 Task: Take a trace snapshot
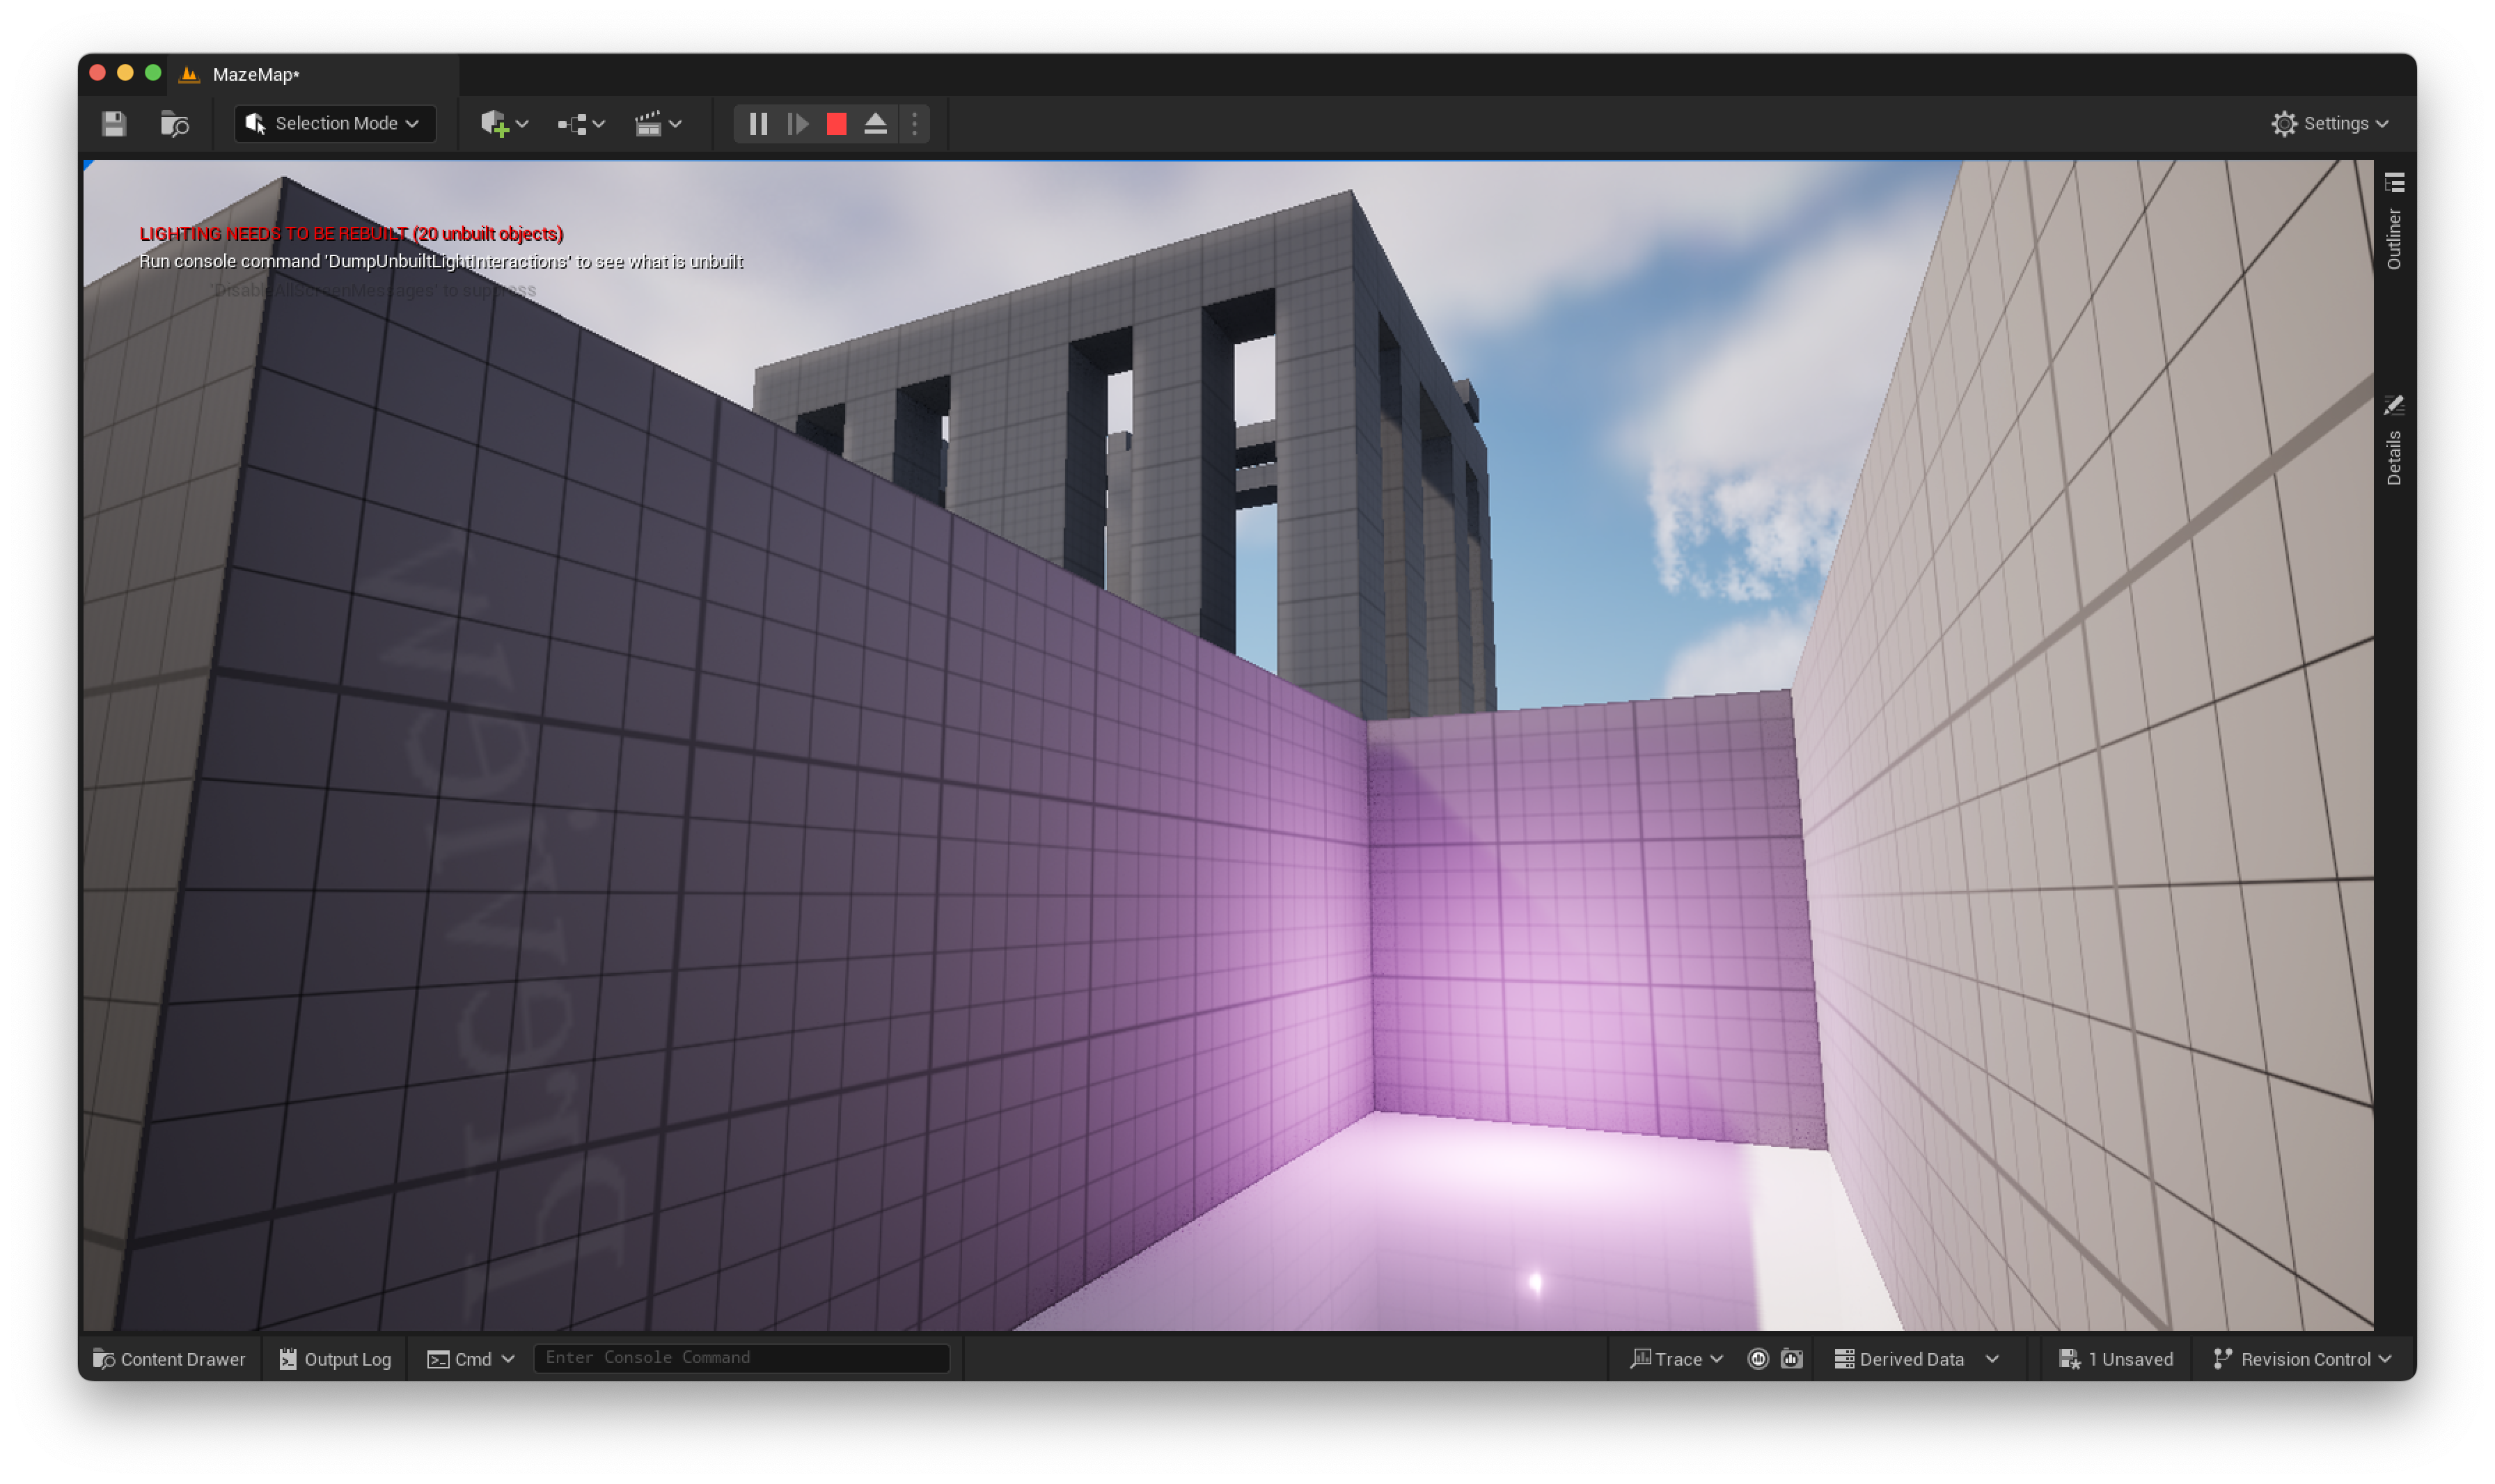[1791, 1359]
